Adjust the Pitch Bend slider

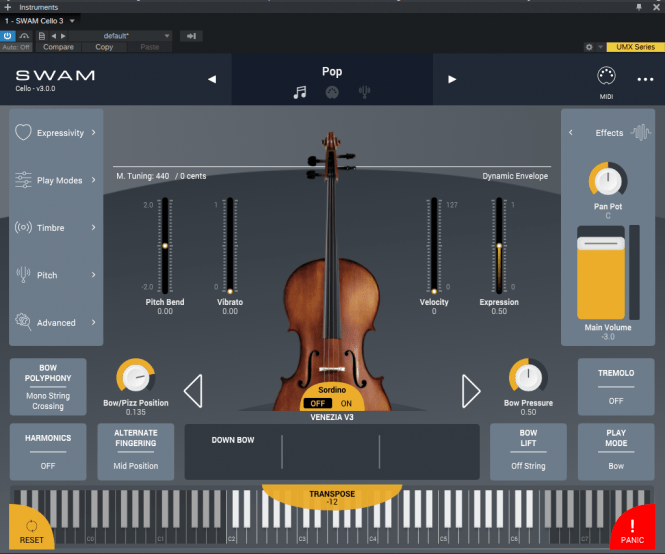(x=165, y=246)
